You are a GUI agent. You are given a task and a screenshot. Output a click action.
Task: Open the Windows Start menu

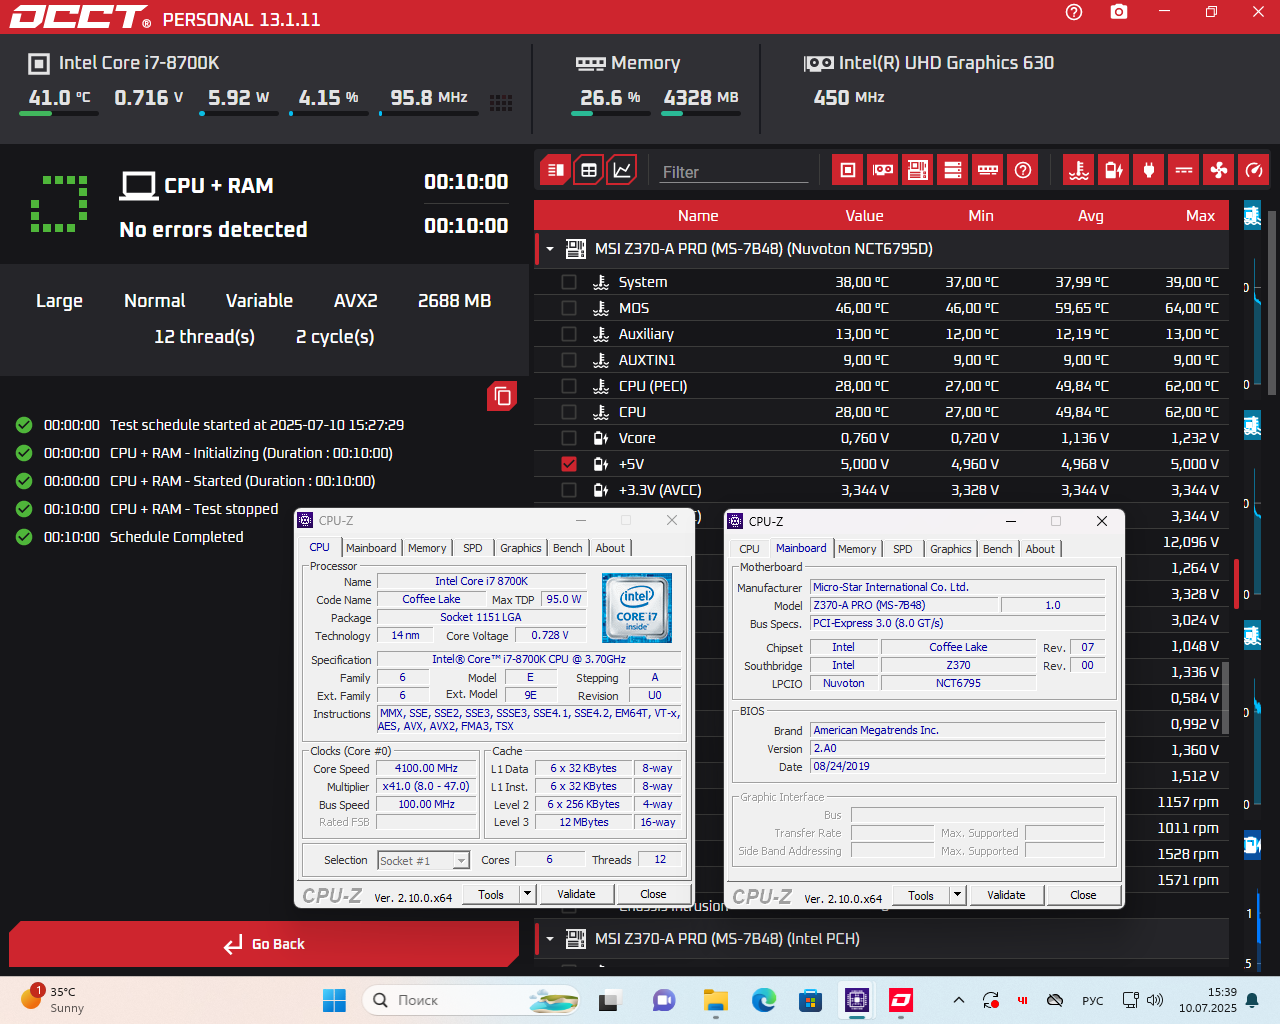[334, 1000]
